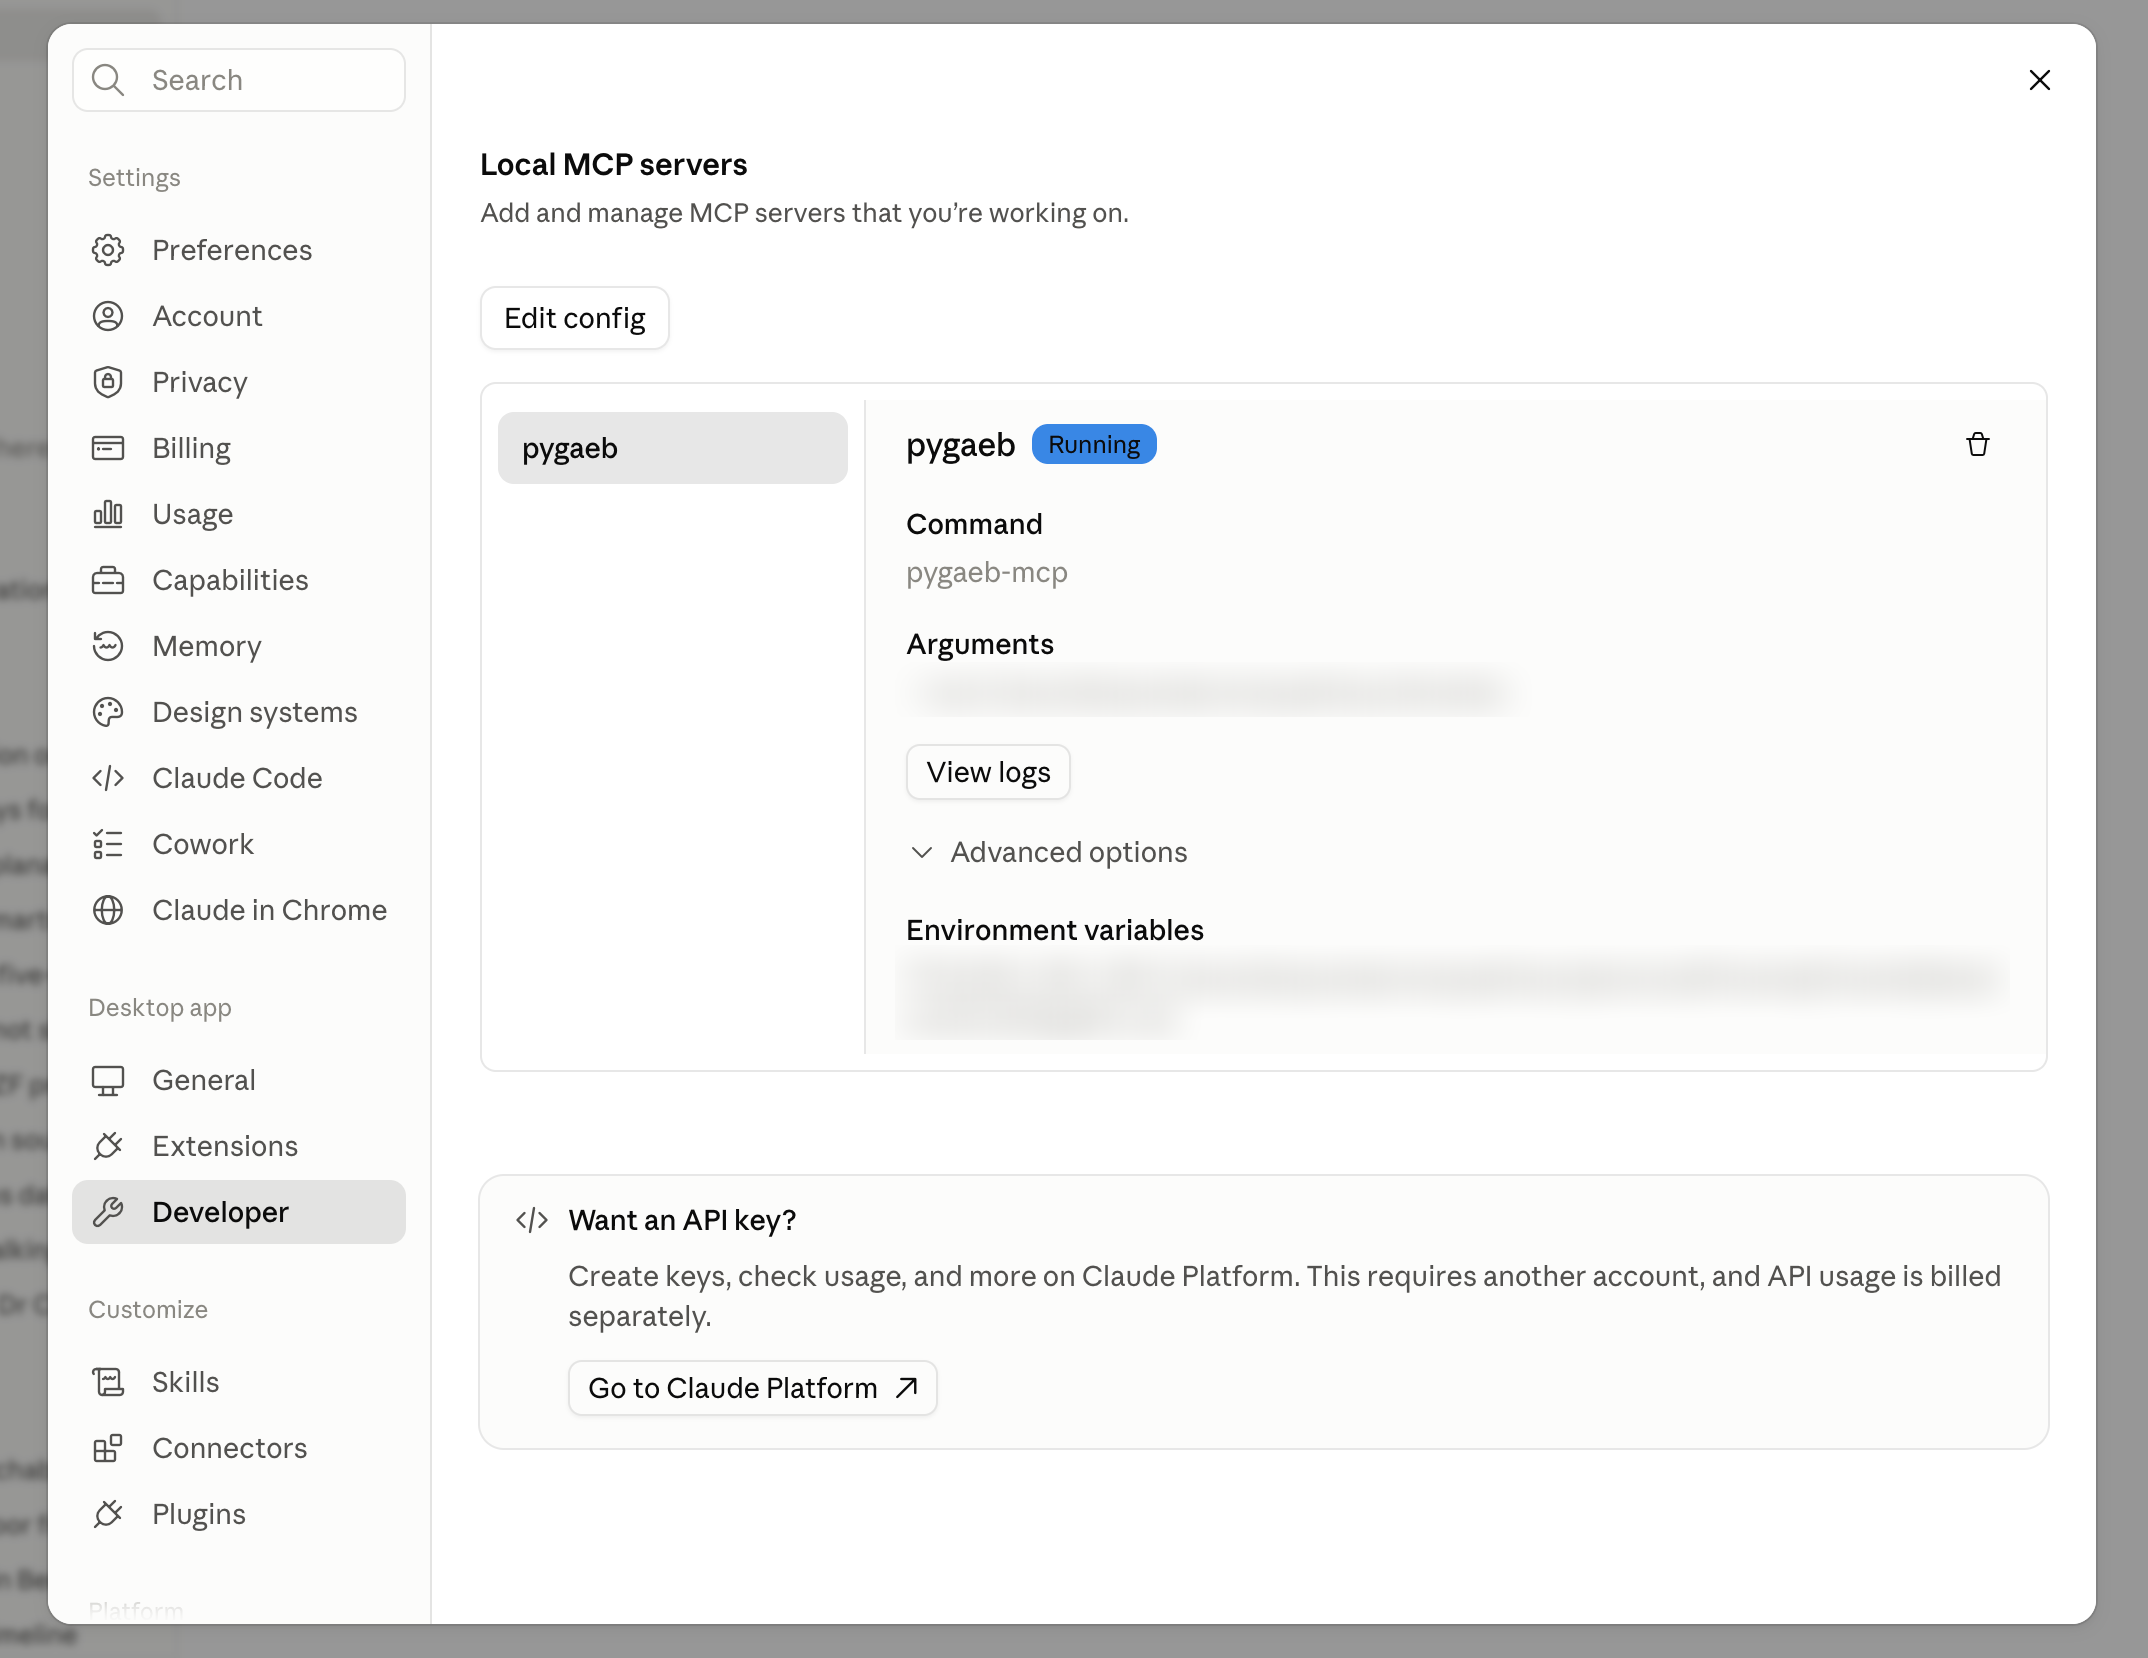Select the Developer sidebar item
The height and width of the screenshot is (1658, 2148).
(239, 1212)
